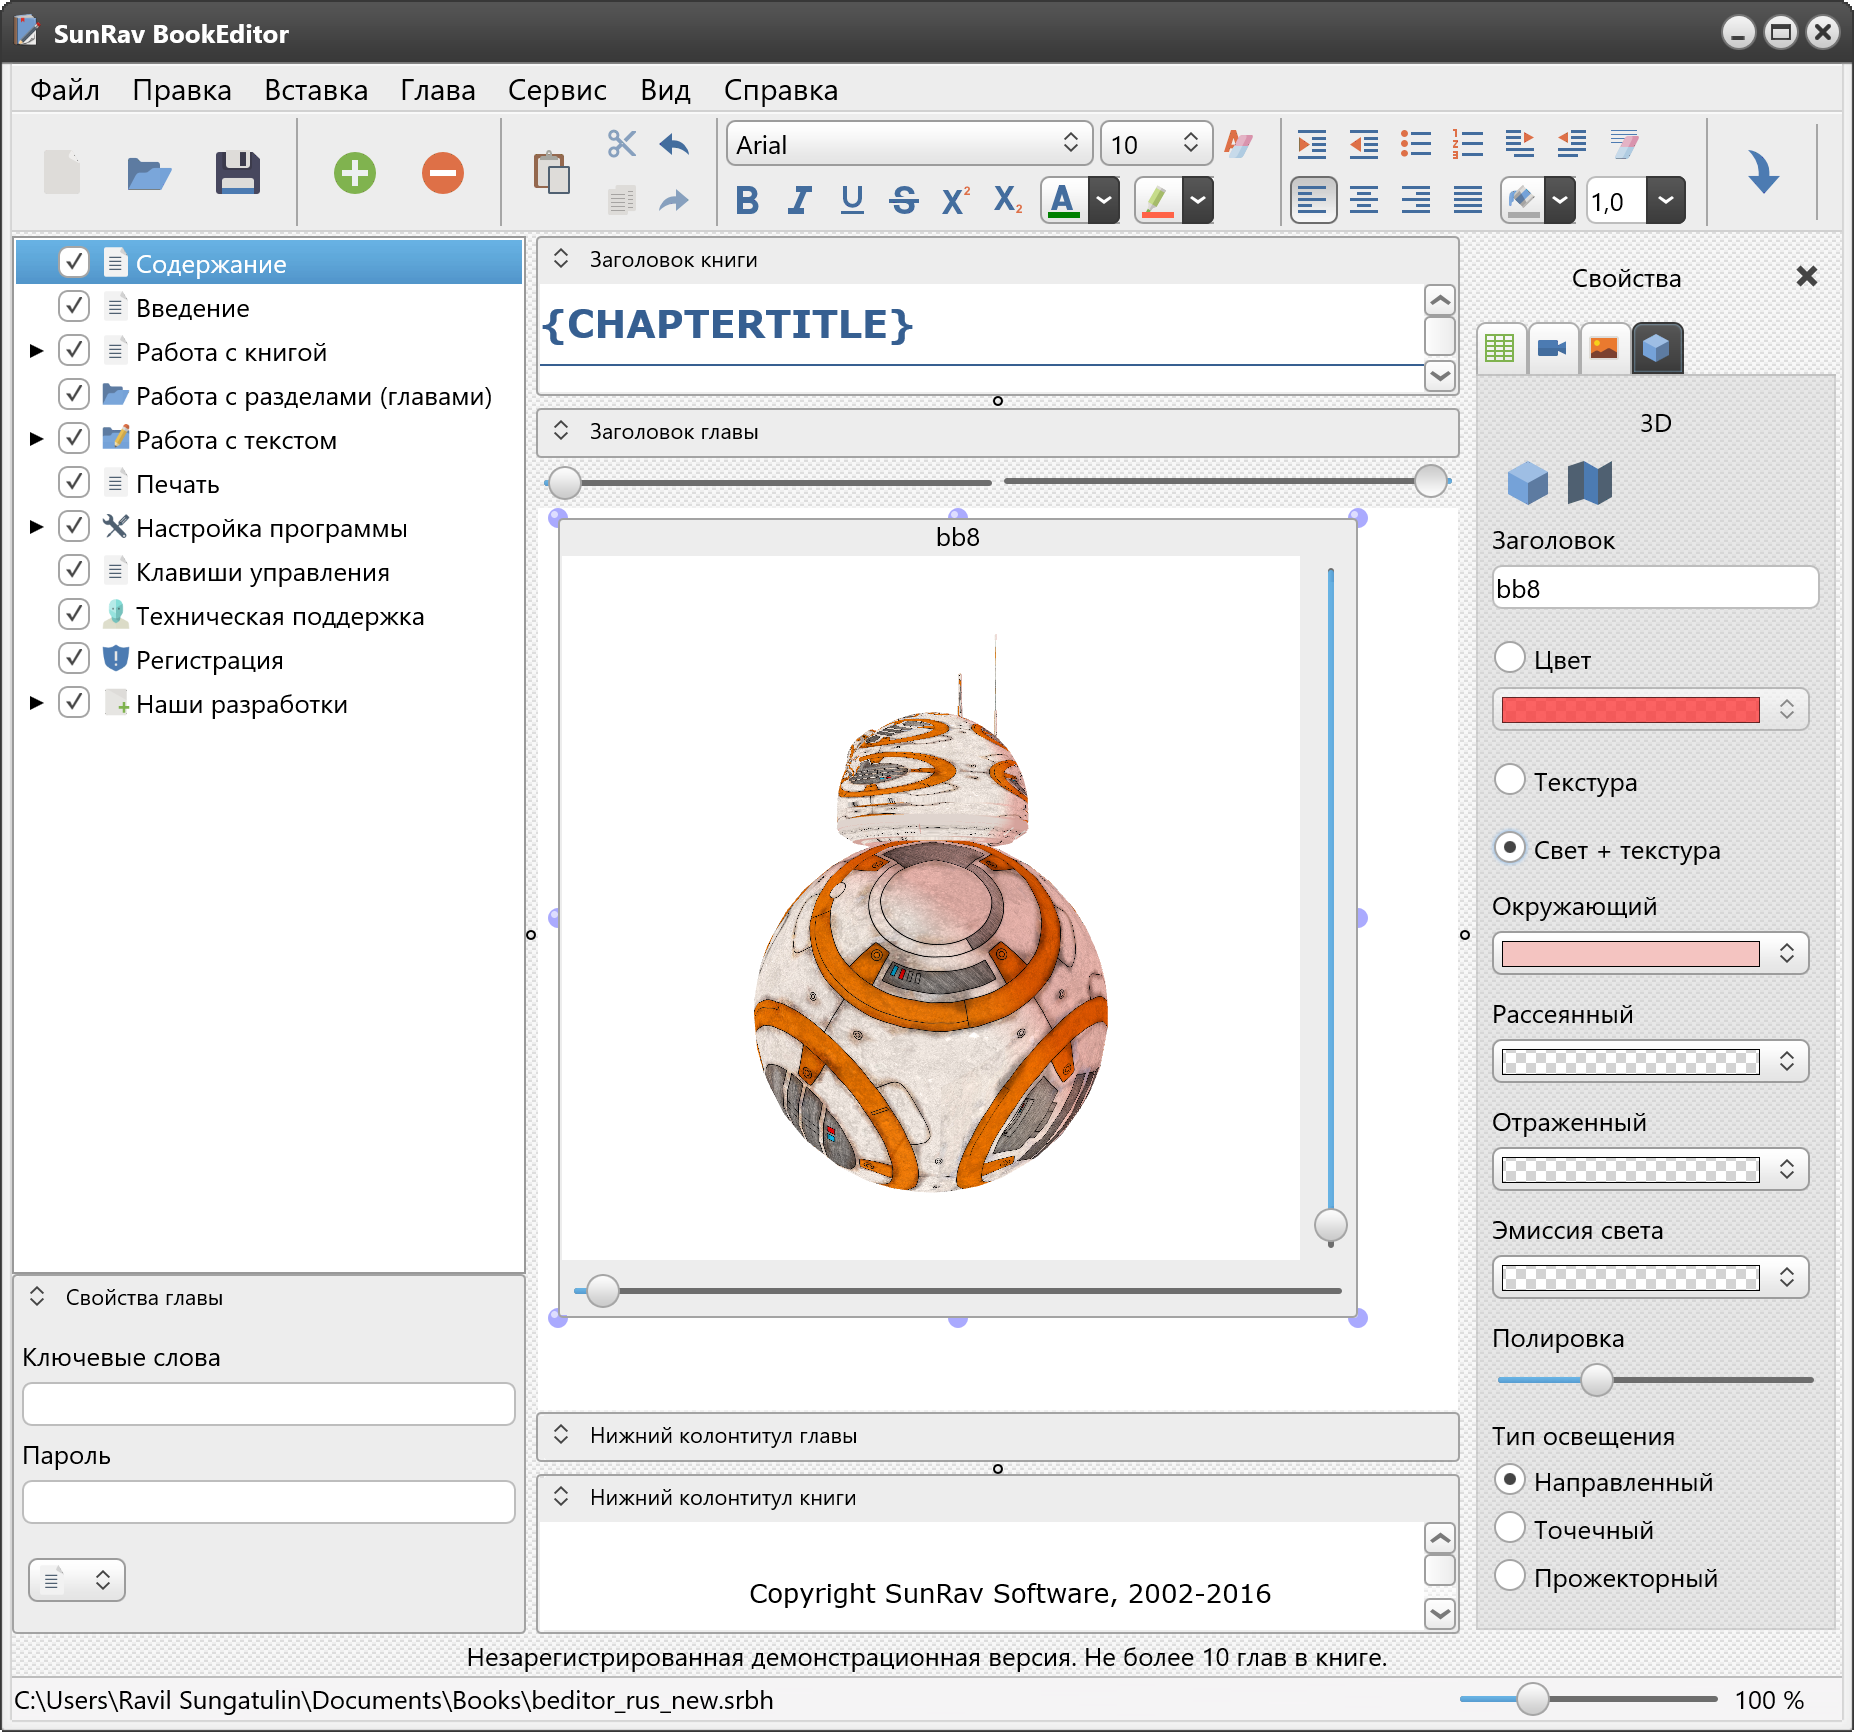Uncheck the Печать chapter checkbox
This screenshot has width=1854, height=1732.
tap(74, 482)
